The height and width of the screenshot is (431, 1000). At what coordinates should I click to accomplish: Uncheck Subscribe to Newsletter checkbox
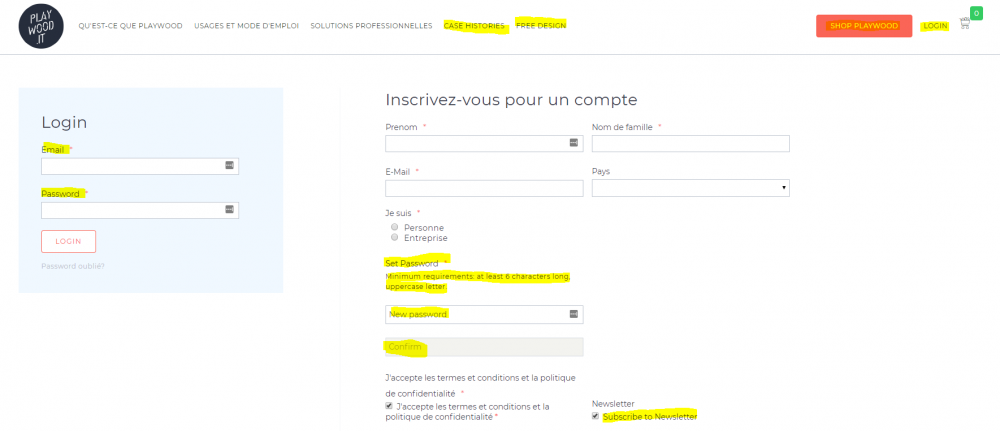click(x=596, y=416)
